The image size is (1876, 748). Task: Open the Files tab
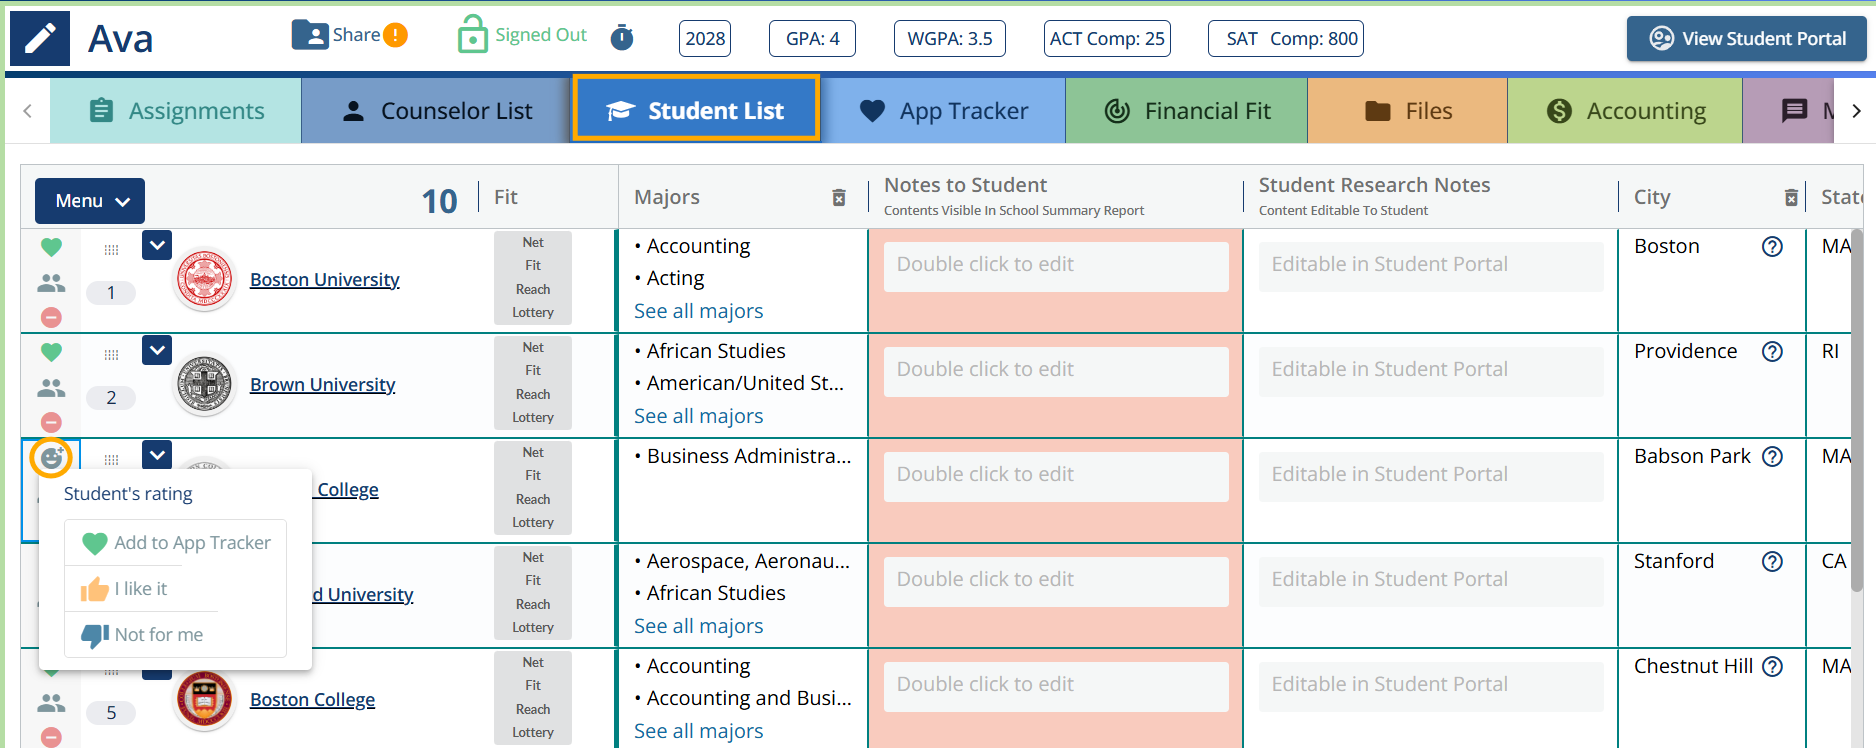point(1408,111)
